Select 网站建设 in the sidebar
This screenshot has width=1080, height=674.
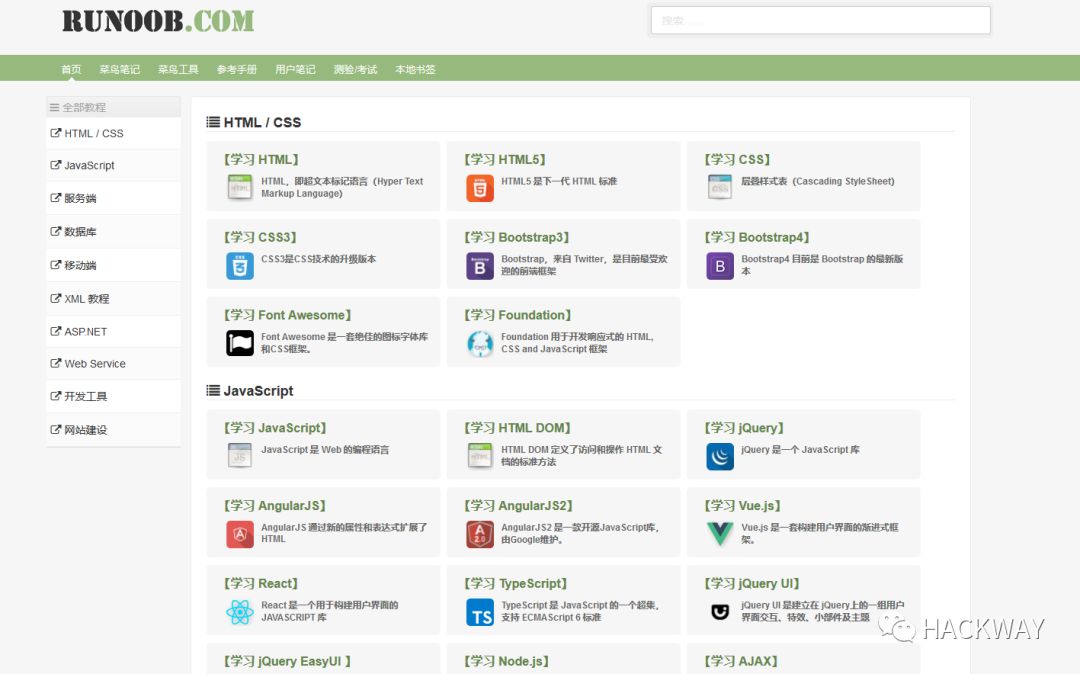[85, 430]
